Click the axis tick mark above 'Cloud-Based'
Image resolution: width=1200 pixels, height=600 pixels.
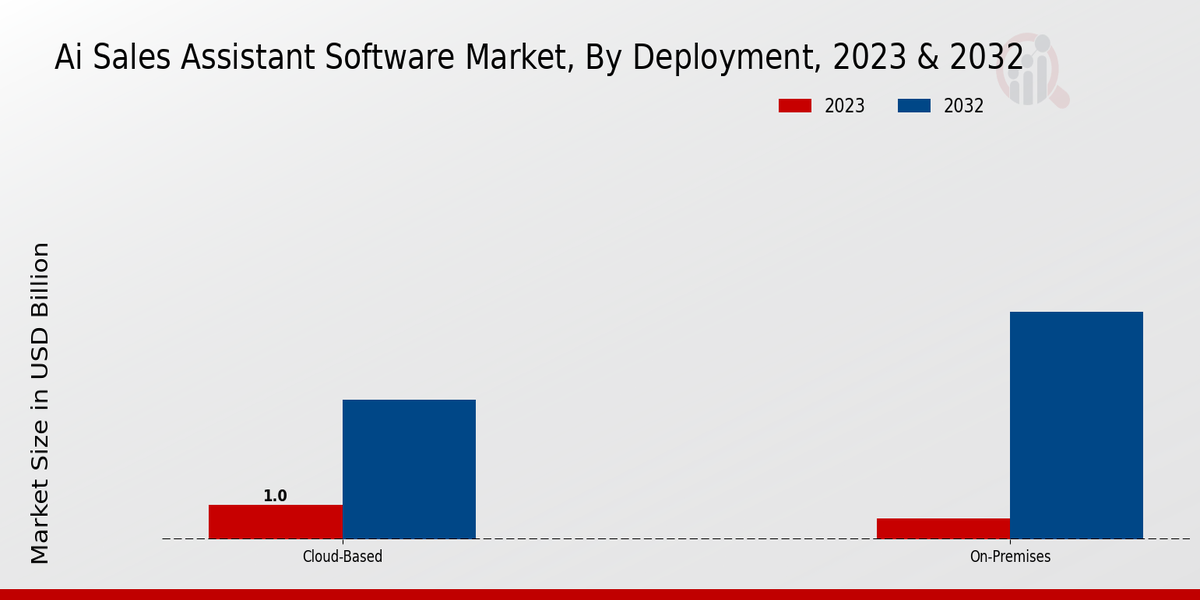[x=342, y=542]
